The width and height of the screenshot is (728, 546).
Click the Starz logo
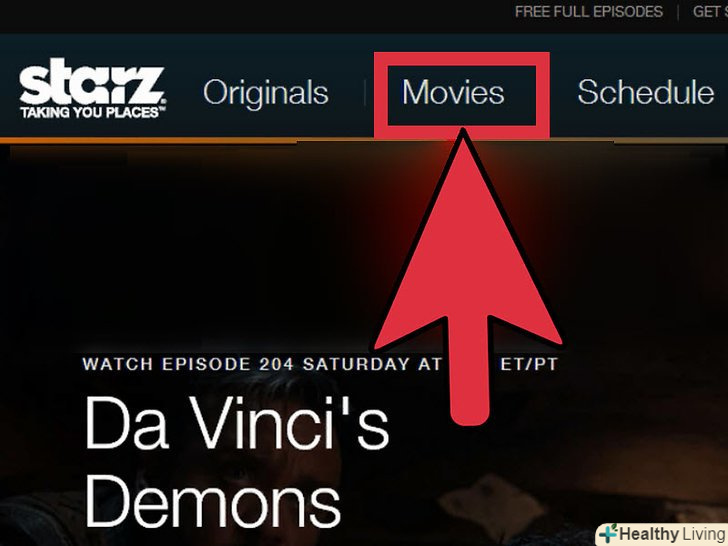[x=92, y=88]
